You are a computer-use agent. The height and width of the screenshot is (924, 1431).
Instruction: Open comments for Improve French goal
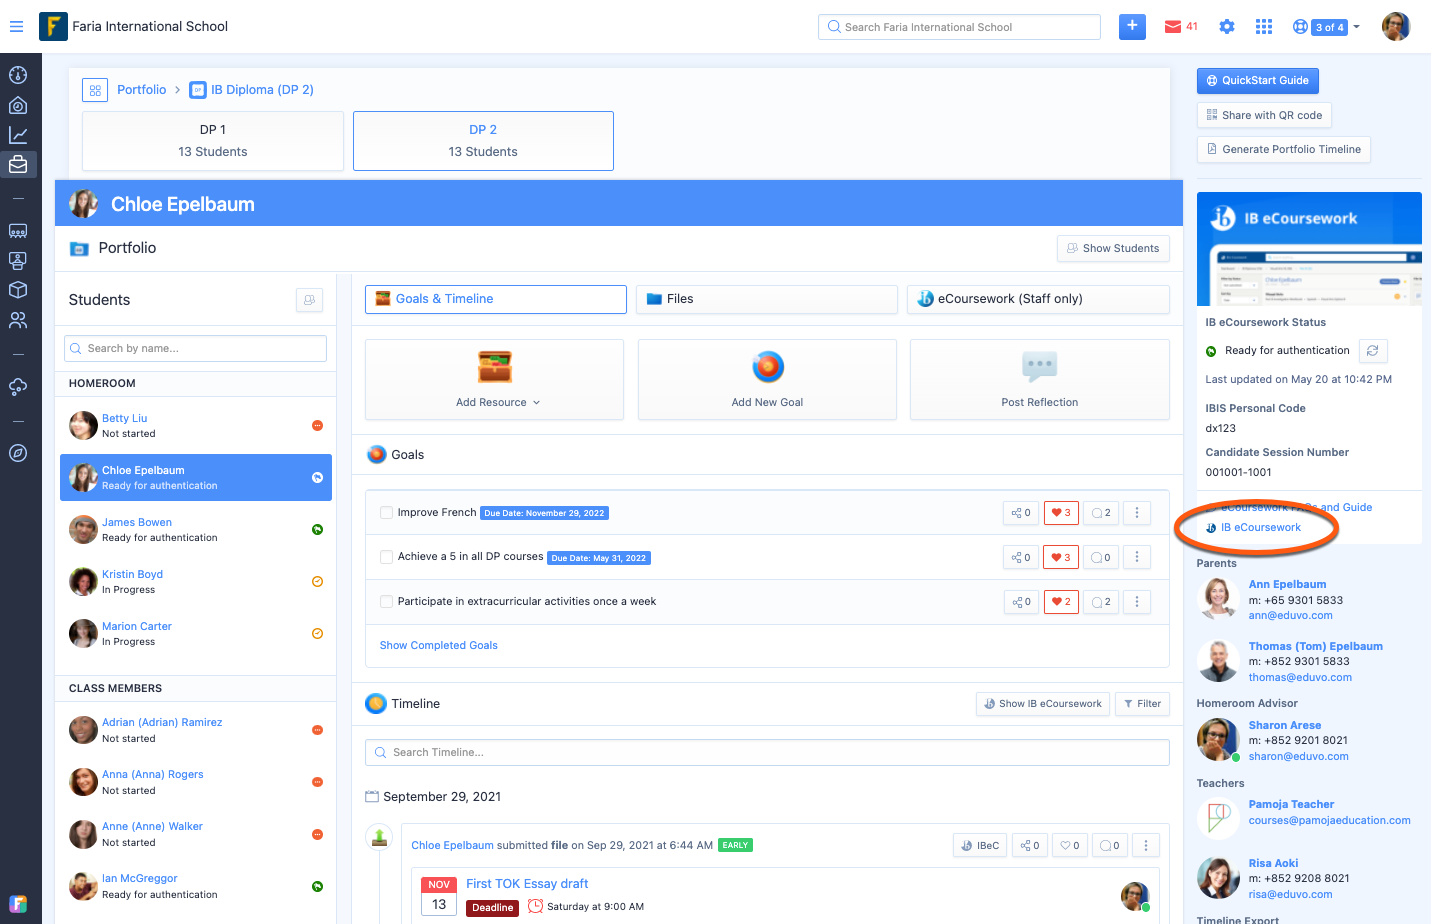point(1102,513)
